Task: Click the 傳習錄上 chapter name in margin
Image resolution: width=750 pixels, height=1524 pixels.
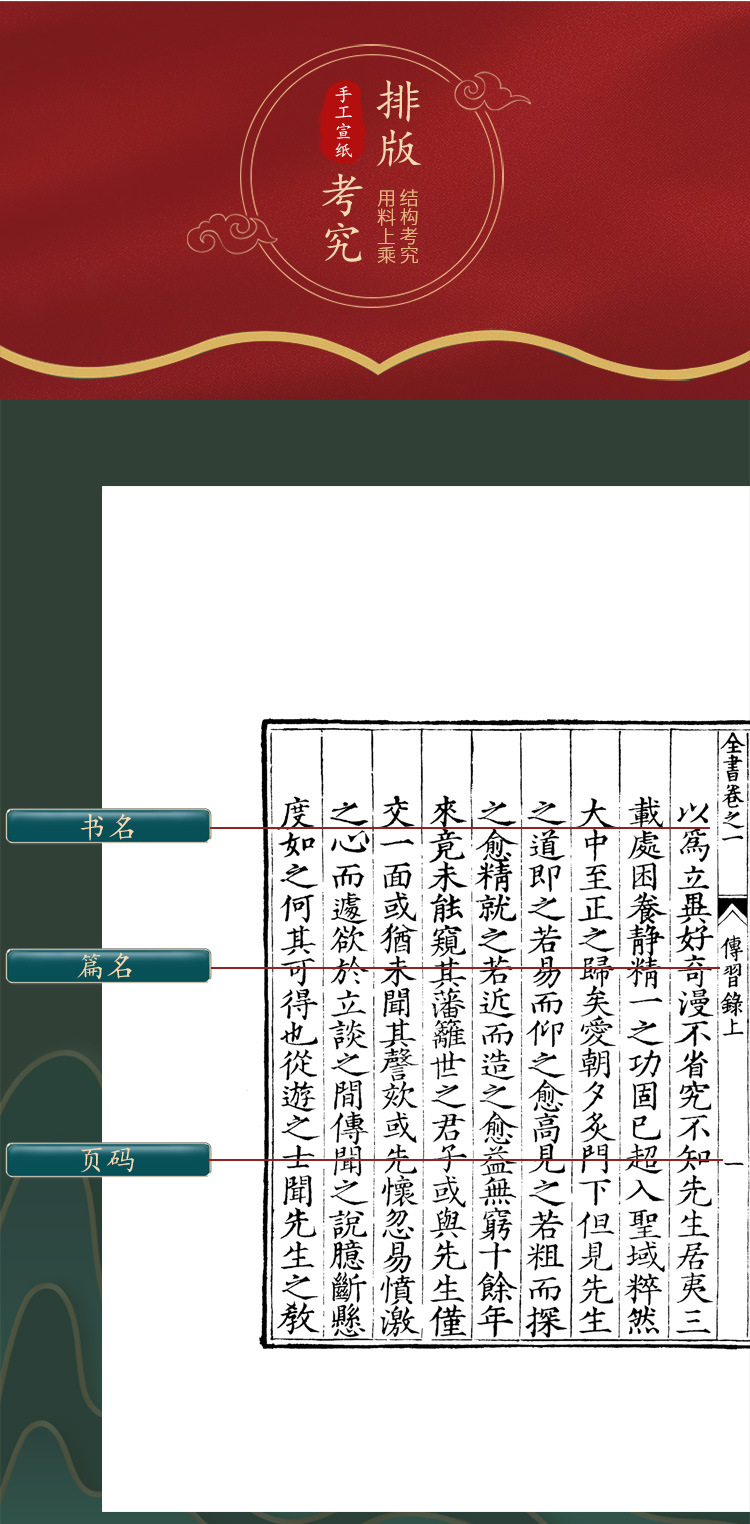Action: point(732,984)
